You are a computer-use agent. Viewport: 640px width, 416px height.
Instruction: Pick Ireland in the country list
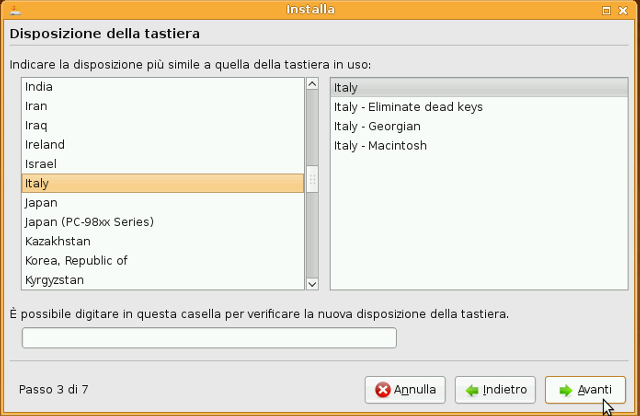tap(162, 145)
